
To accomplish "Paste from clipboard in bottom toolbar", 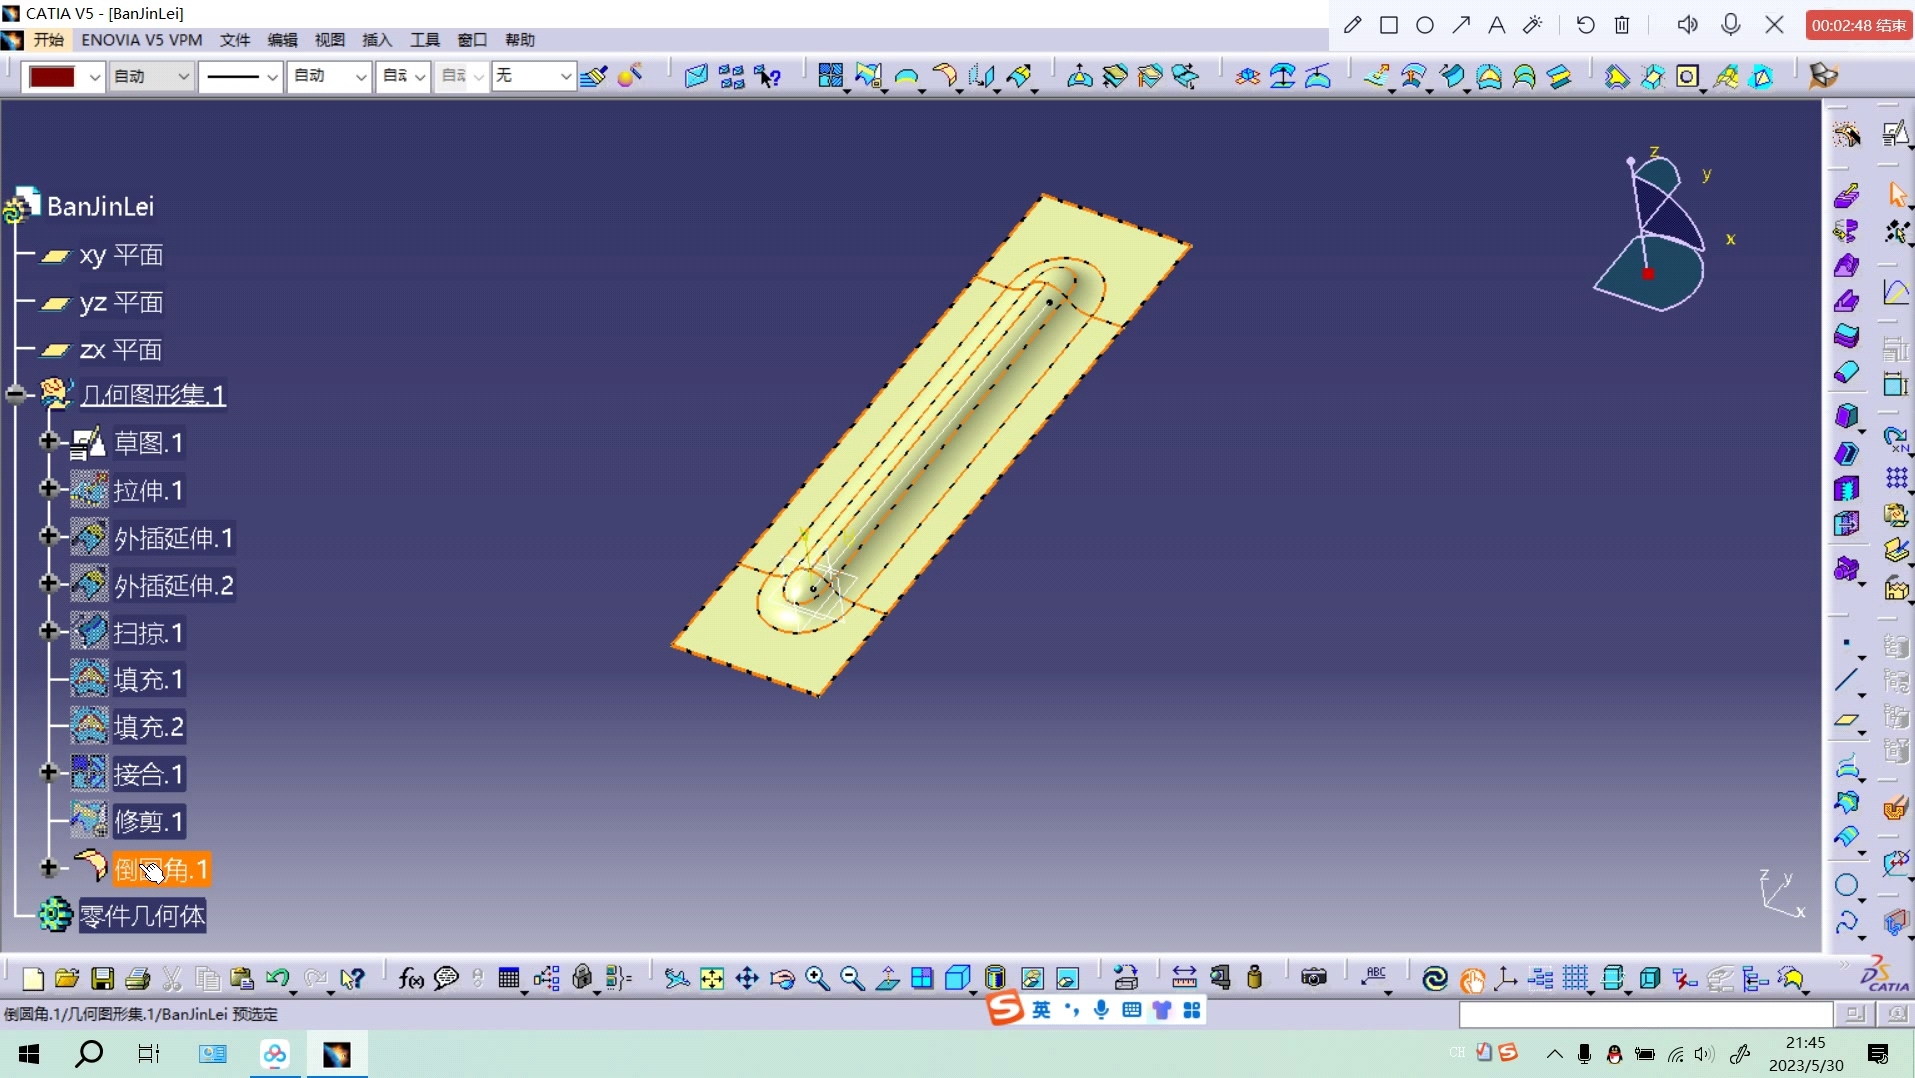I will point(242,979).
